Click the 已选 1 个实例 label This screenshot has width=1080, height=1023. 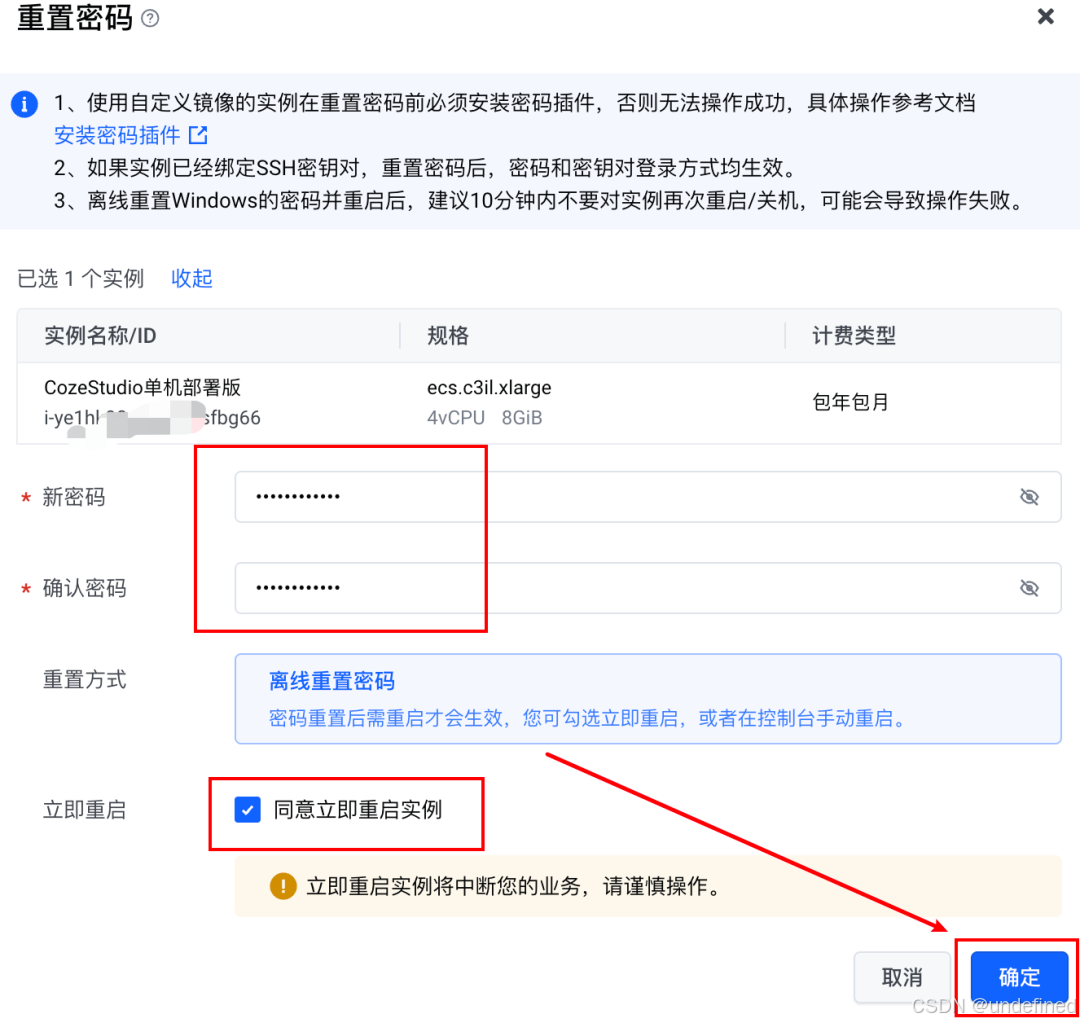81,278
